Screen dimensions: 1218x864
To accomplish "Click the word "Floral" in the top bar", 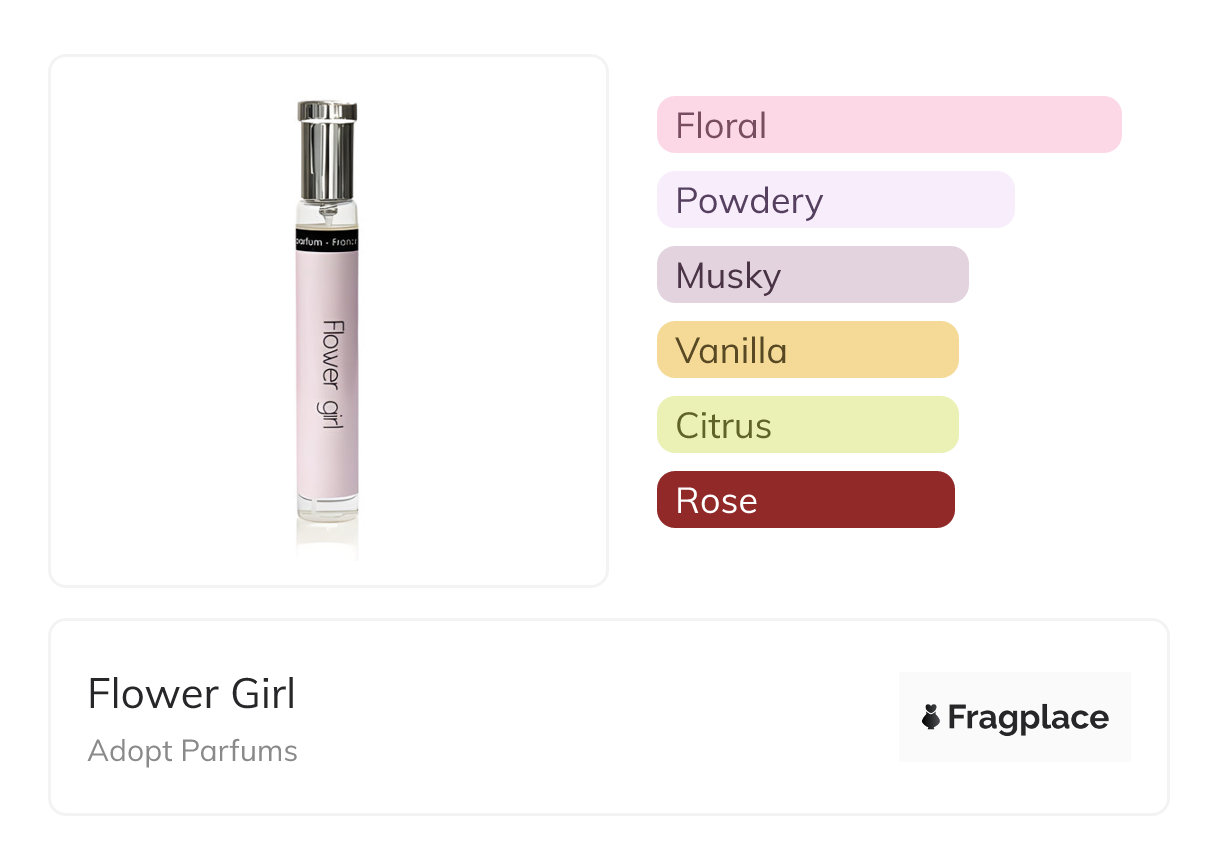I will point(721,126).
